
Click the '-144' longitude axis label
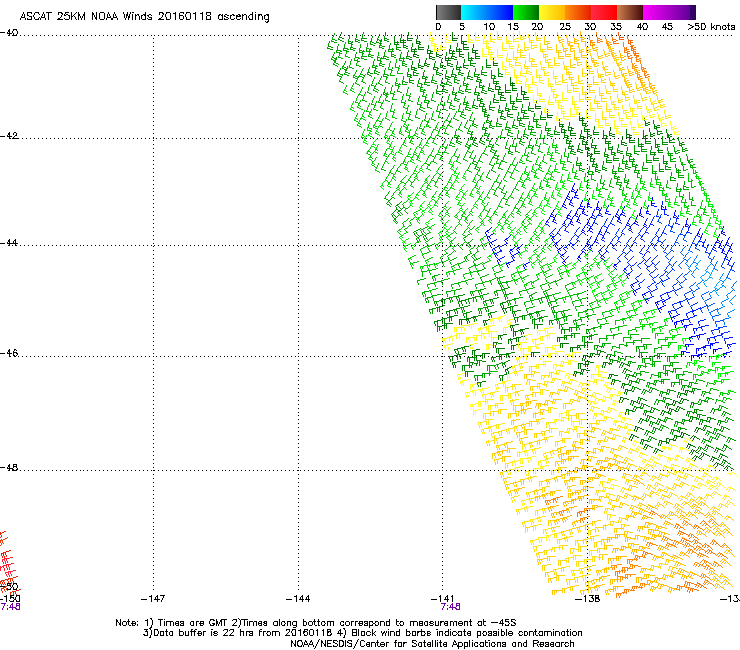pyautogui.click(x=298, y=599)
